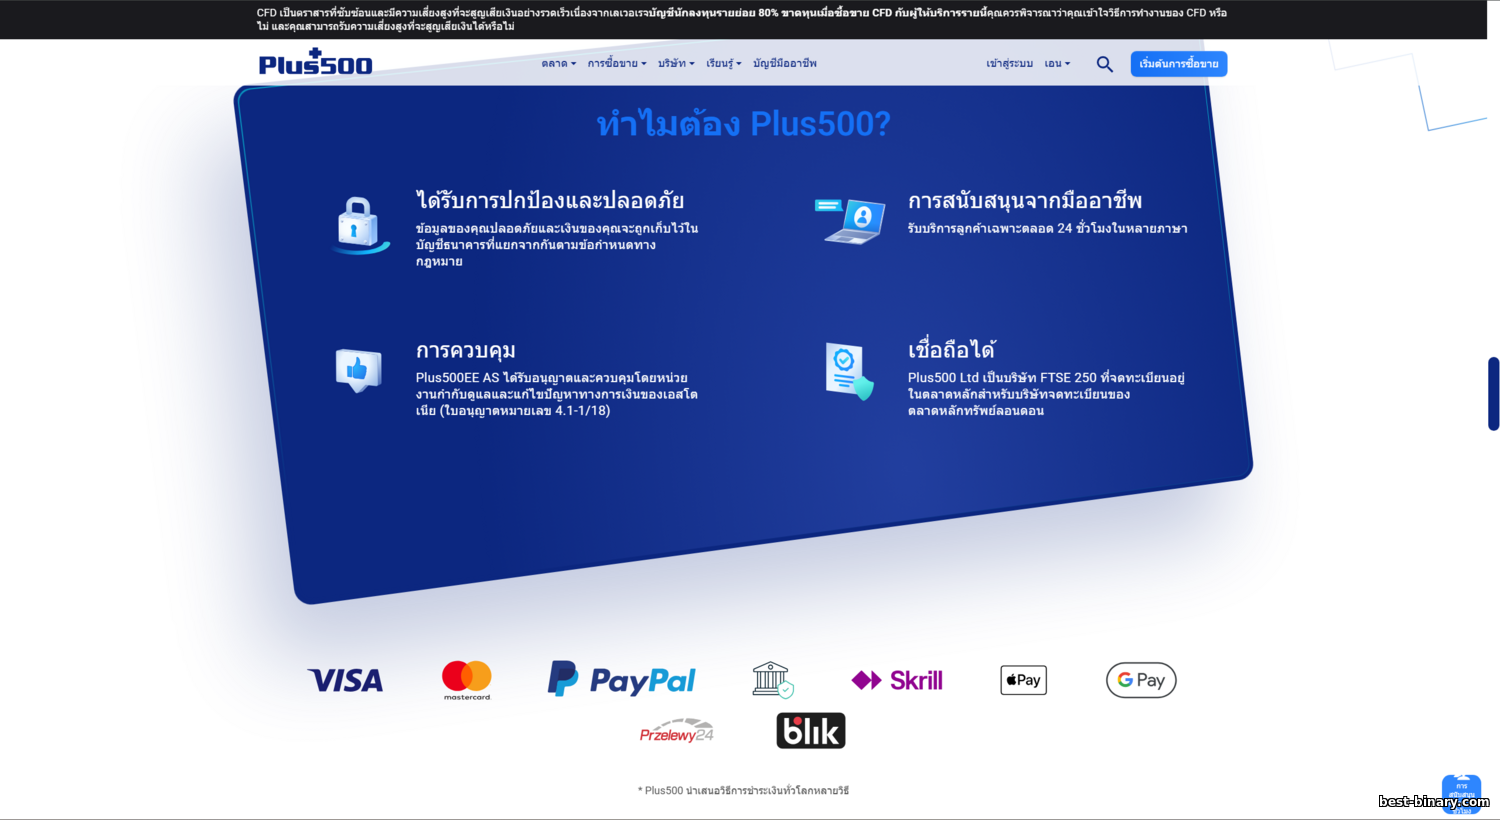Click the blue เริ่มต้นการซื้อขาย button
Screen dimensions: 1500x820
click(1178, 64)
